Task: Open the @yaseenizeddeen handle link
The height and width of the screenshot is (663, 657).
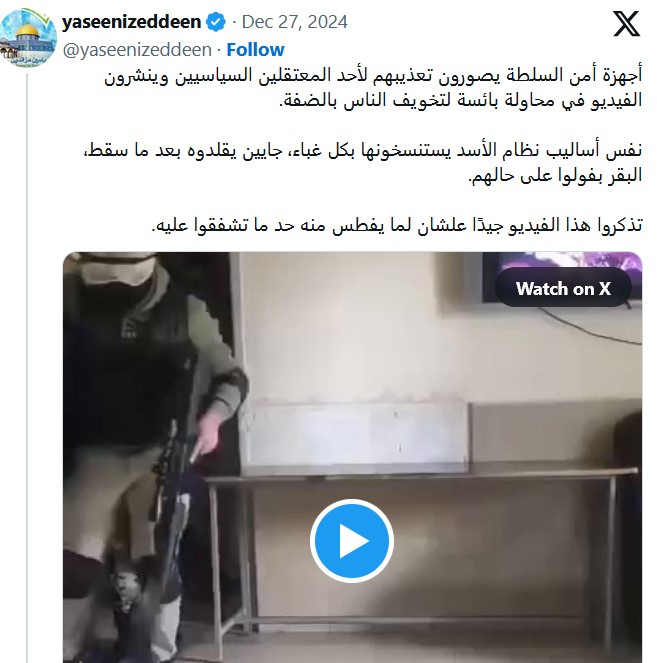Action: (137, 50)
